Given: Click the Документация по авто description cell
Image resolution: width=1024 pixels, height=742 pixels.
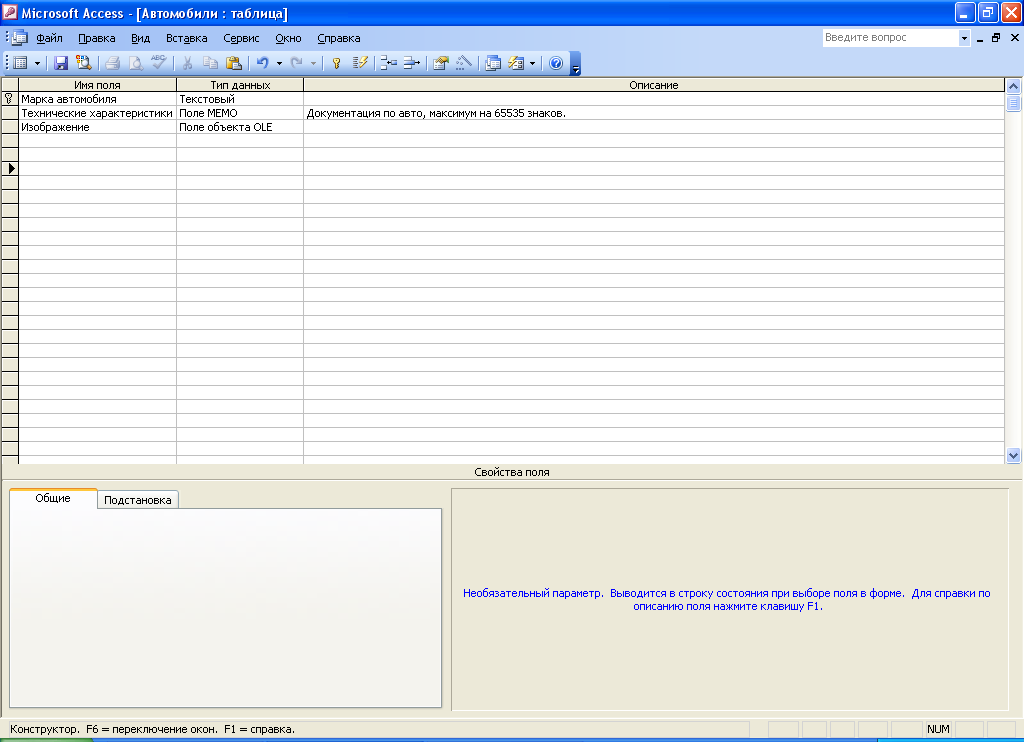Looking at the screenshot, I should coord(654,113).
